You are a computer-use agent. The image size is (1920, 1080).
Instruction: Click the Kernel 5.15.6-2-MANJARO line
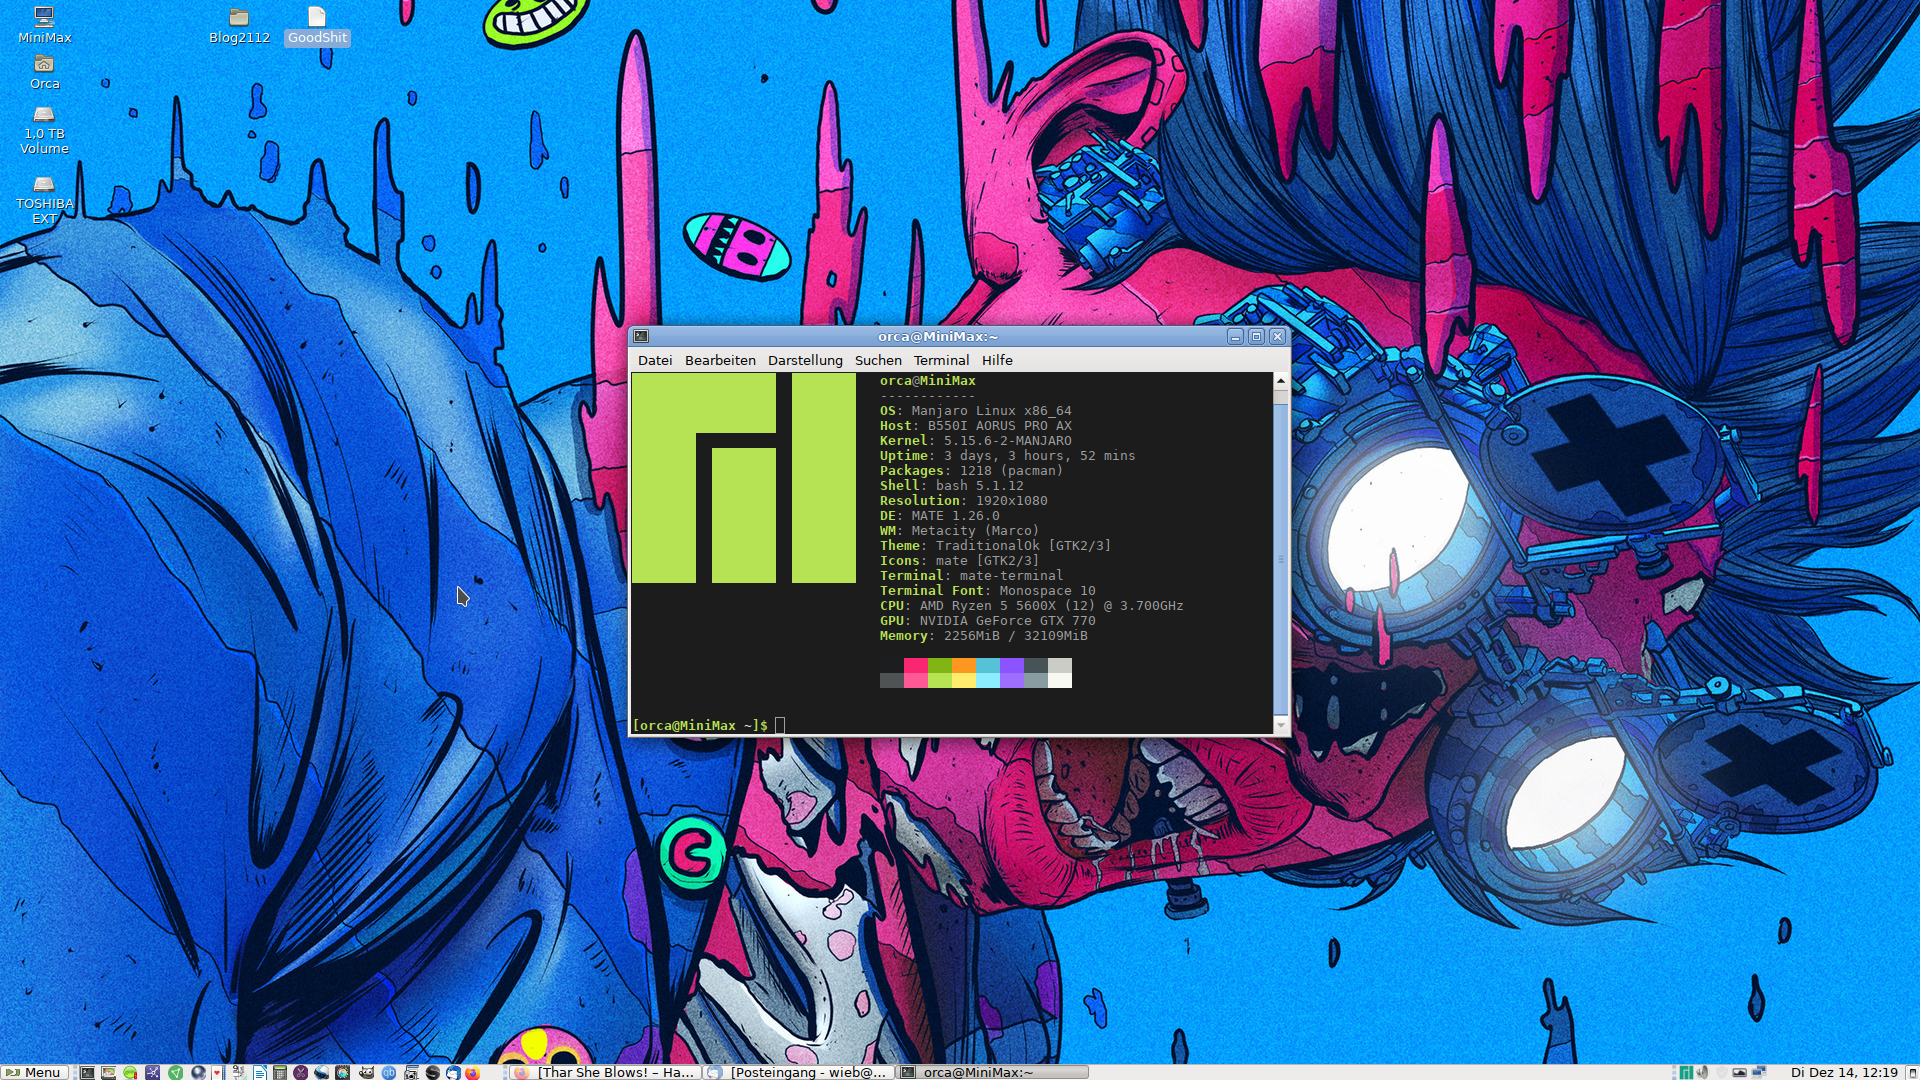(975, 441)
